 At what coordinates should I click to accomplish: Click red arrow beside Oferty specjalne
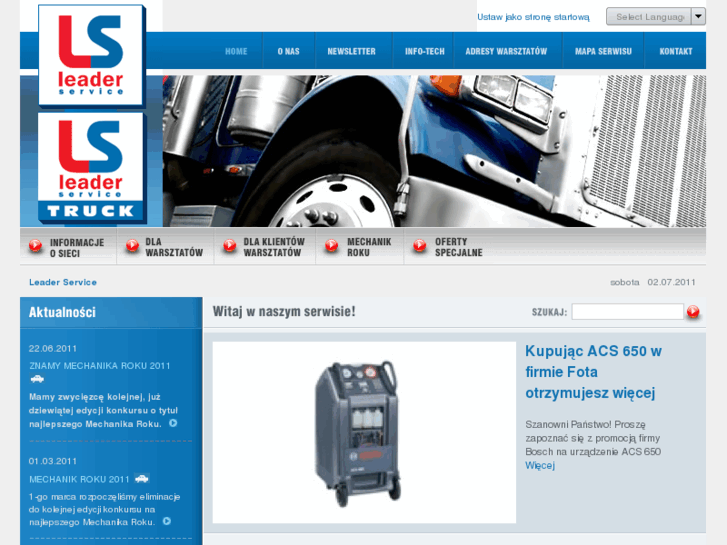tap(420, 246)
